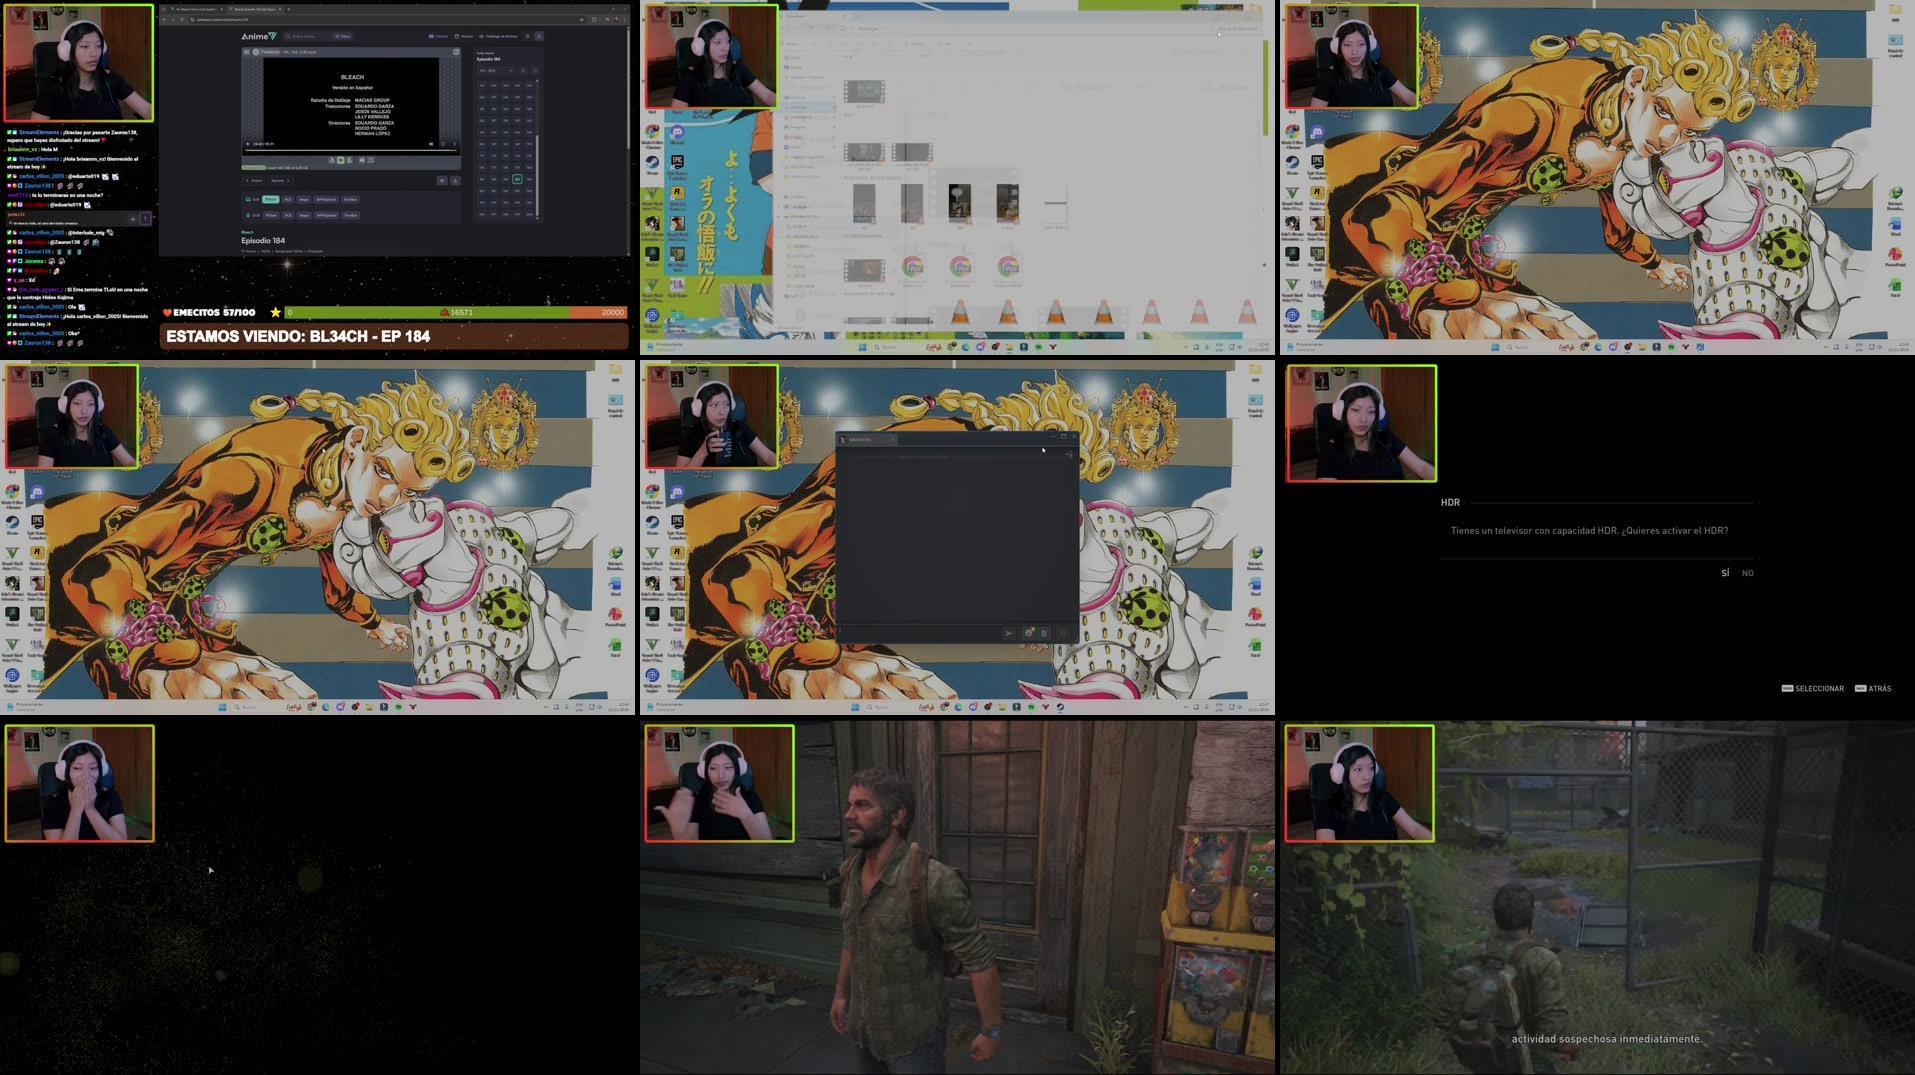Open the playlist menu in the player header

tap(247, 52)
